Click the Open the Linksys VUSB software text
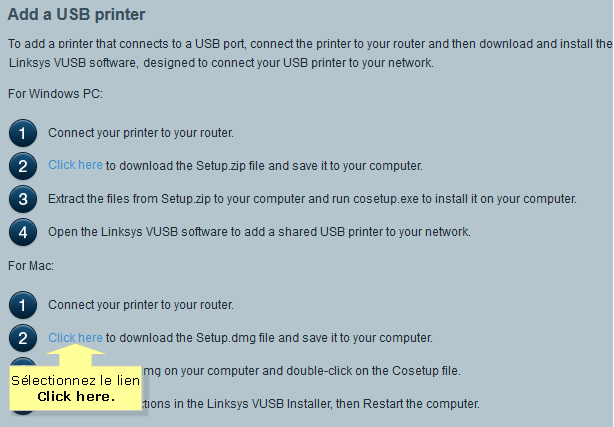The width and height of the screenshot is (614, 427). click(259, 232)
